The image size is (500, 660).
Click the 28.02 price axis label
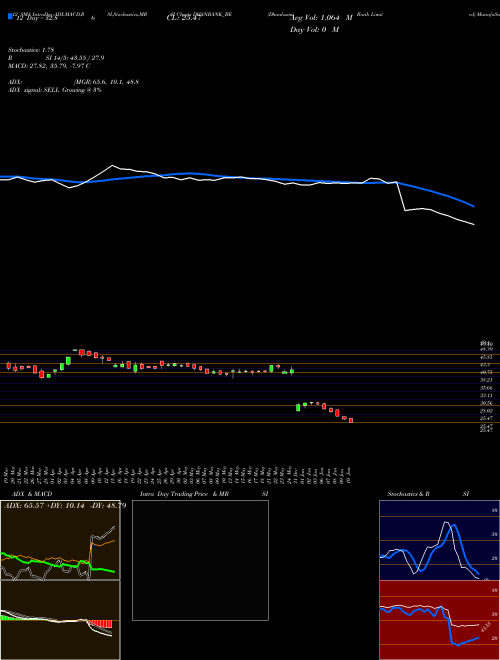487,410
